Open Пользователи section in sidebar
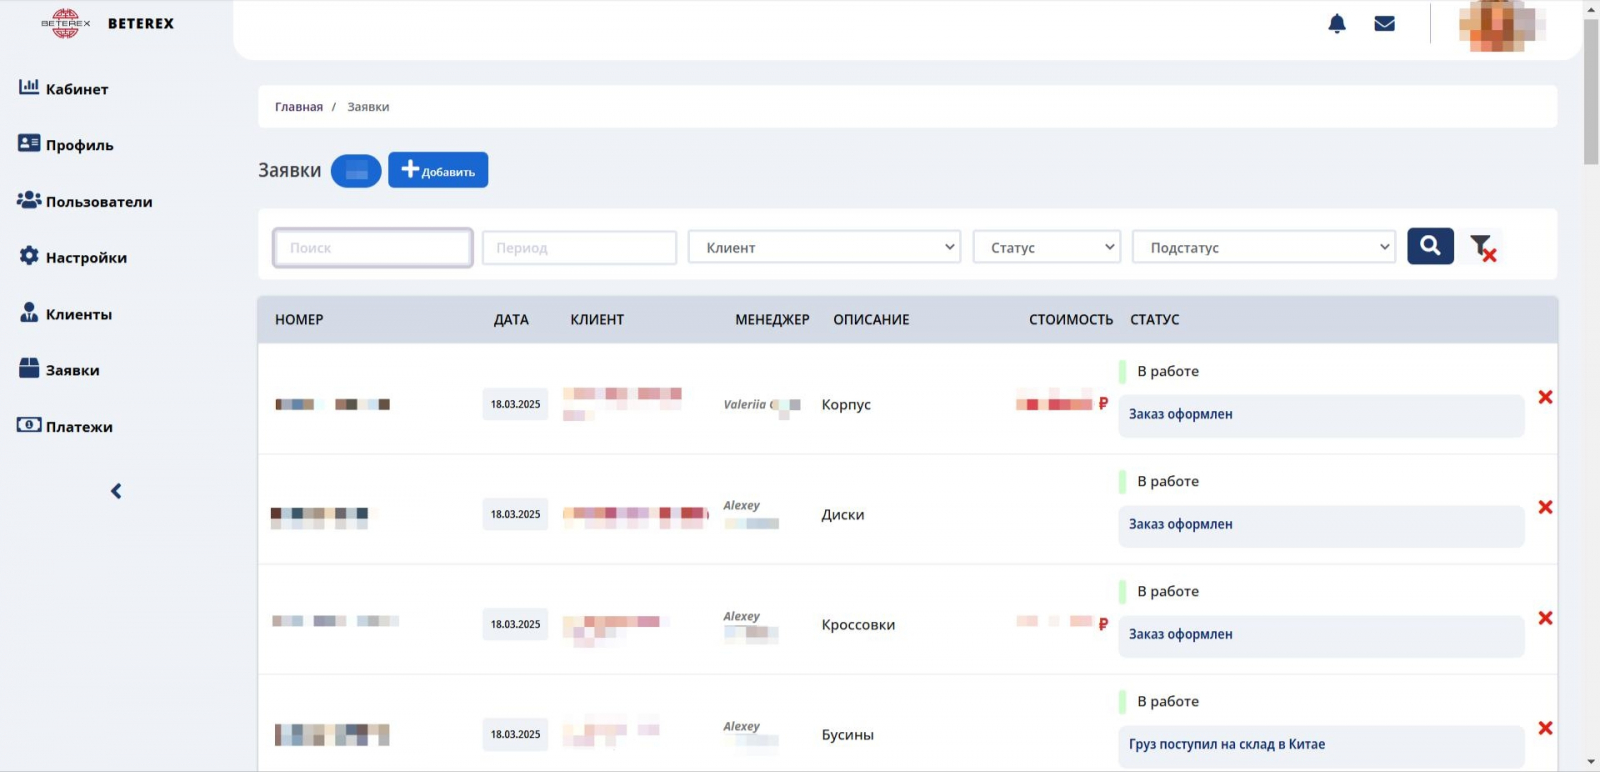The image size is (1600, 772). coord(98,202)
